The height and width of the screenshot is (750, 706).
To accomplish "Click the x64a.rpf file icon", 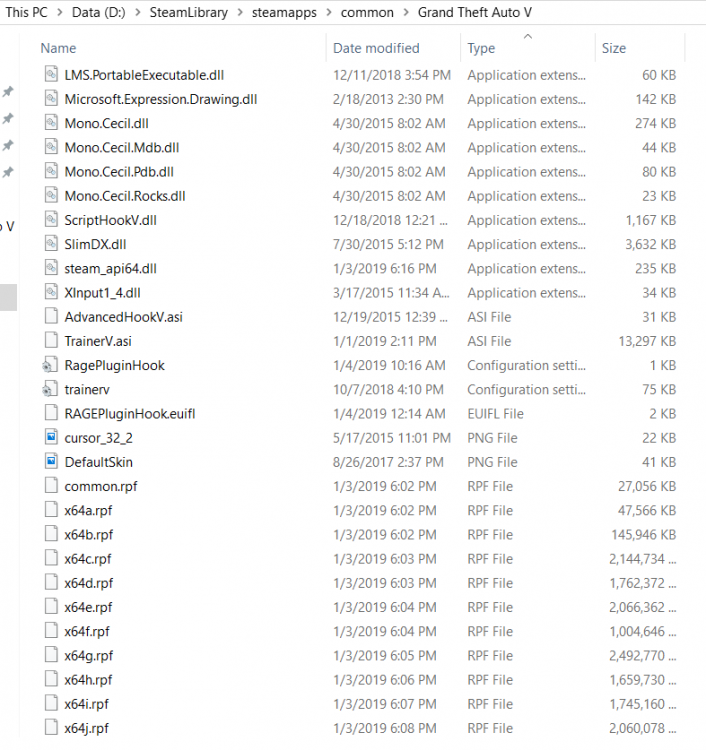I will pyautogui.click(x=51, y=510).
